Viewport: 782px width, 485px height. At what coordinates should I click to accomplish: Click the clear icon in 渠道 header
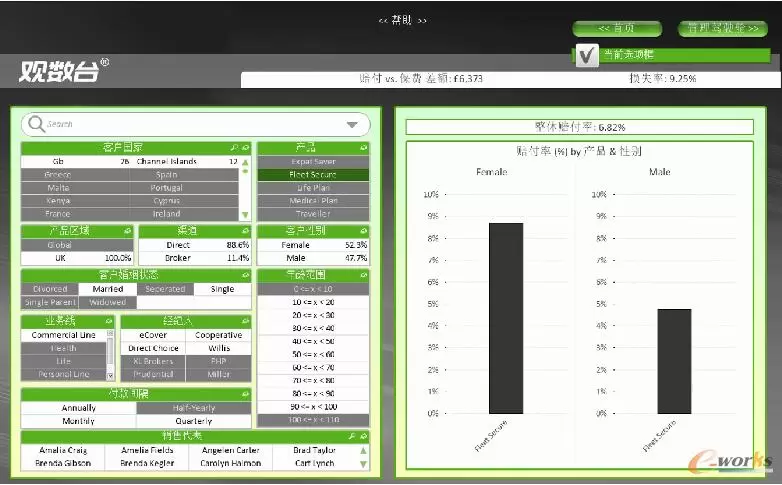point(245,231)
